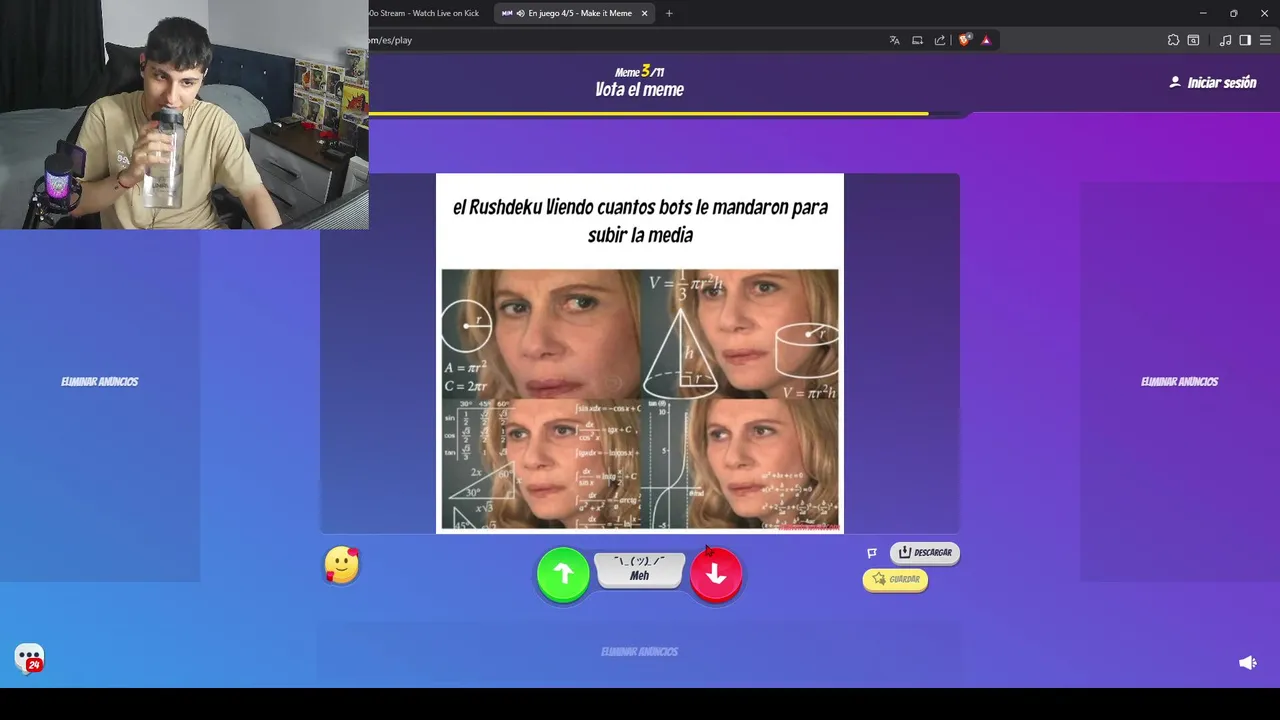
Task: Open the Brave Rewards triangle icon
Action: click(986, 40)
